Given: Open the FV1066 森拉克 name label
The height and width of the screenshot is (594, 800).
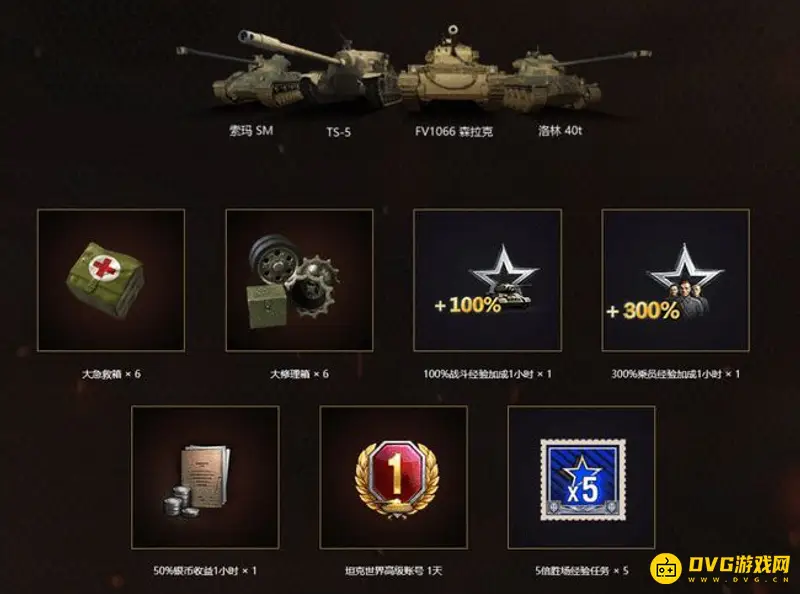Looking at the screenshot, I should [x=454, y=131].
